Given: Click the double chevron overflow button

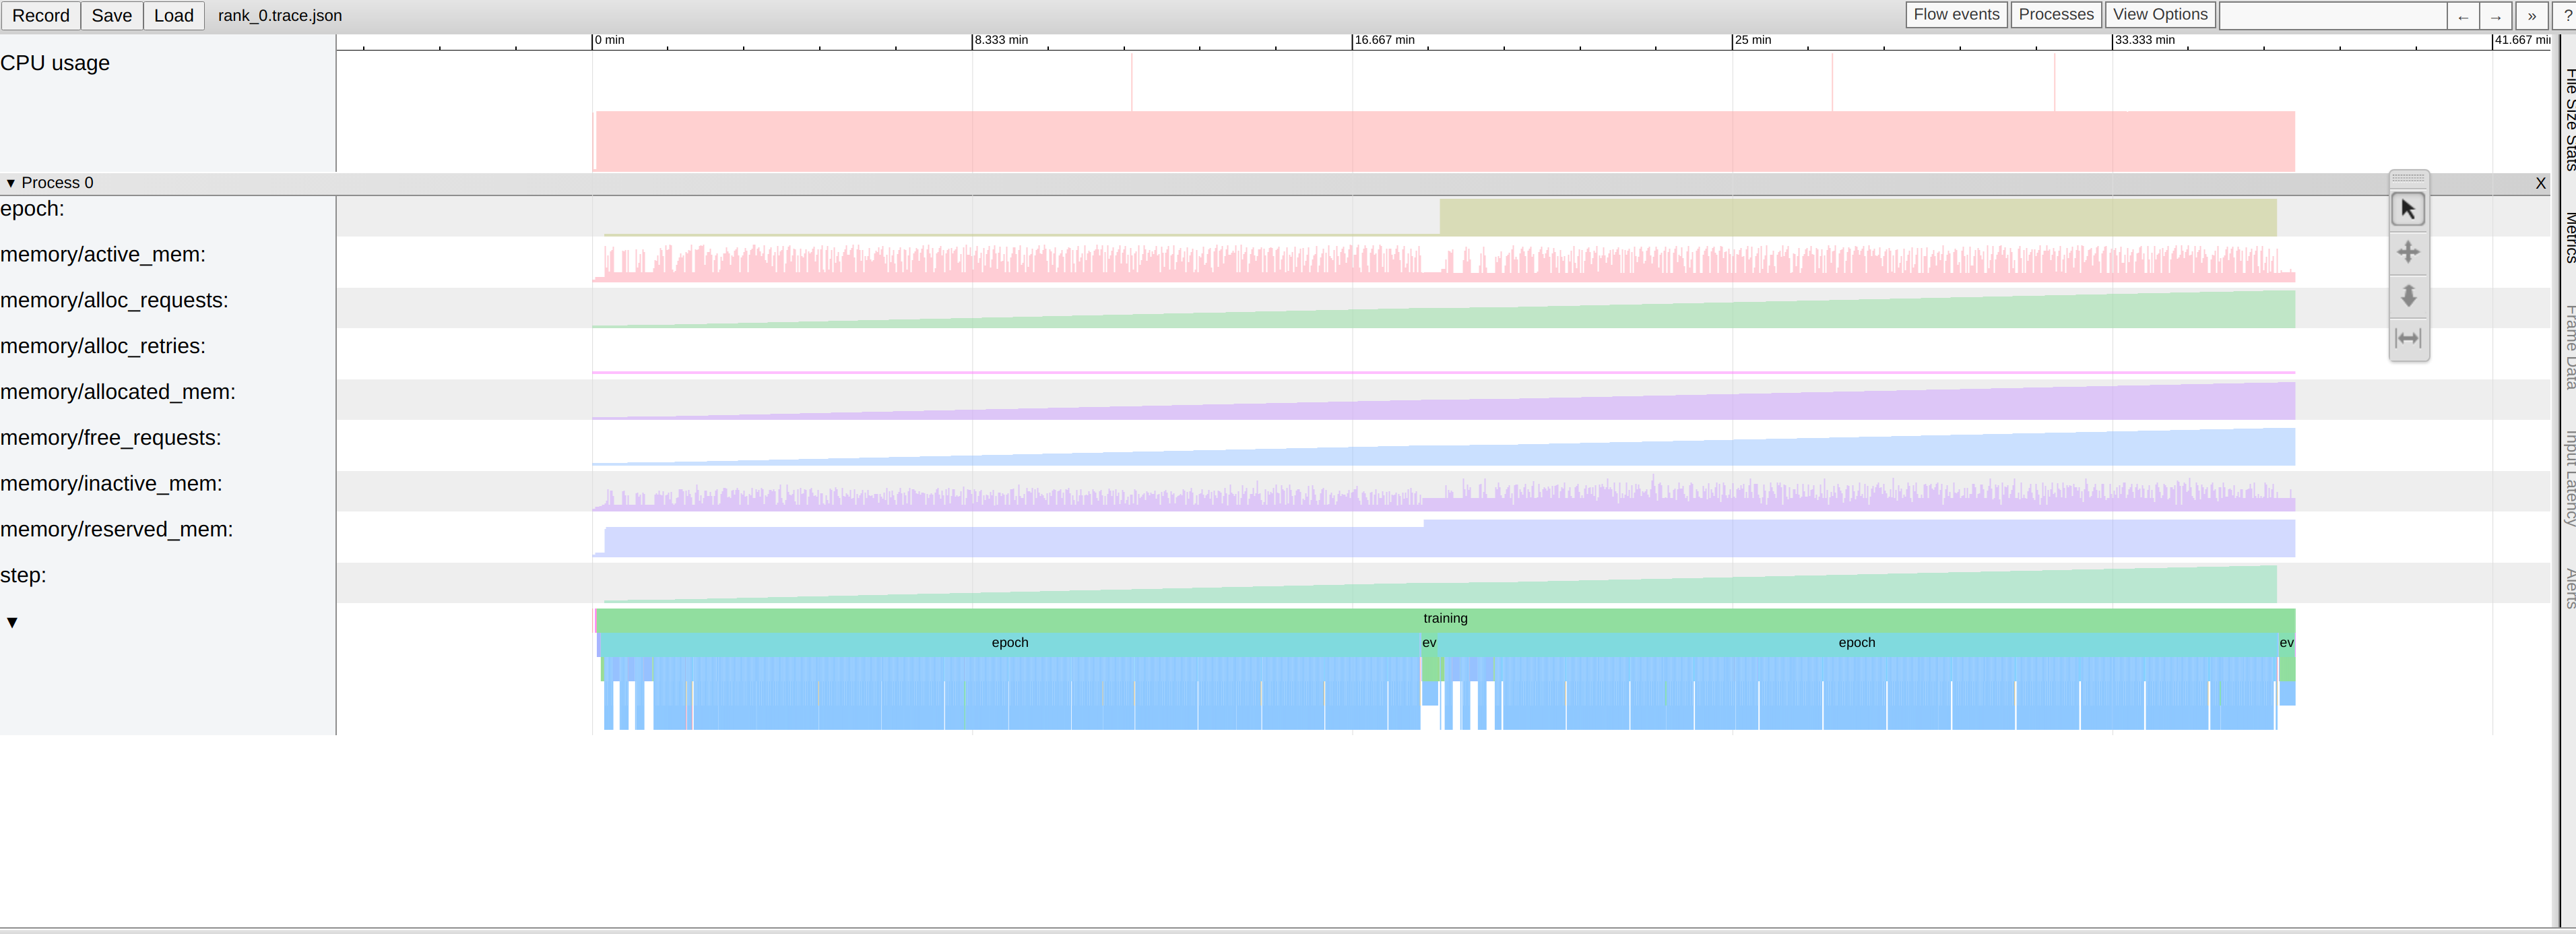Looking at the screenshot, I should click(x=2531, y=16).
